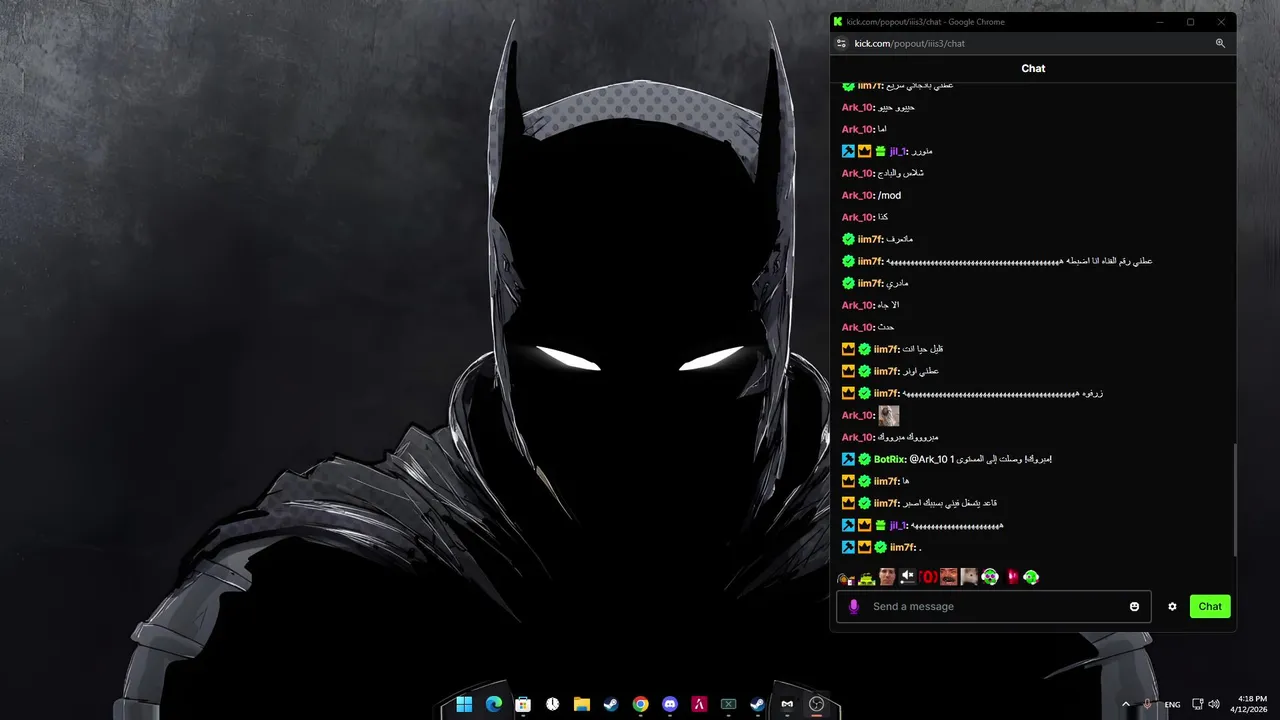Open the volume speaker icon in tray

pyautogui.click(x=1213, y=704)
